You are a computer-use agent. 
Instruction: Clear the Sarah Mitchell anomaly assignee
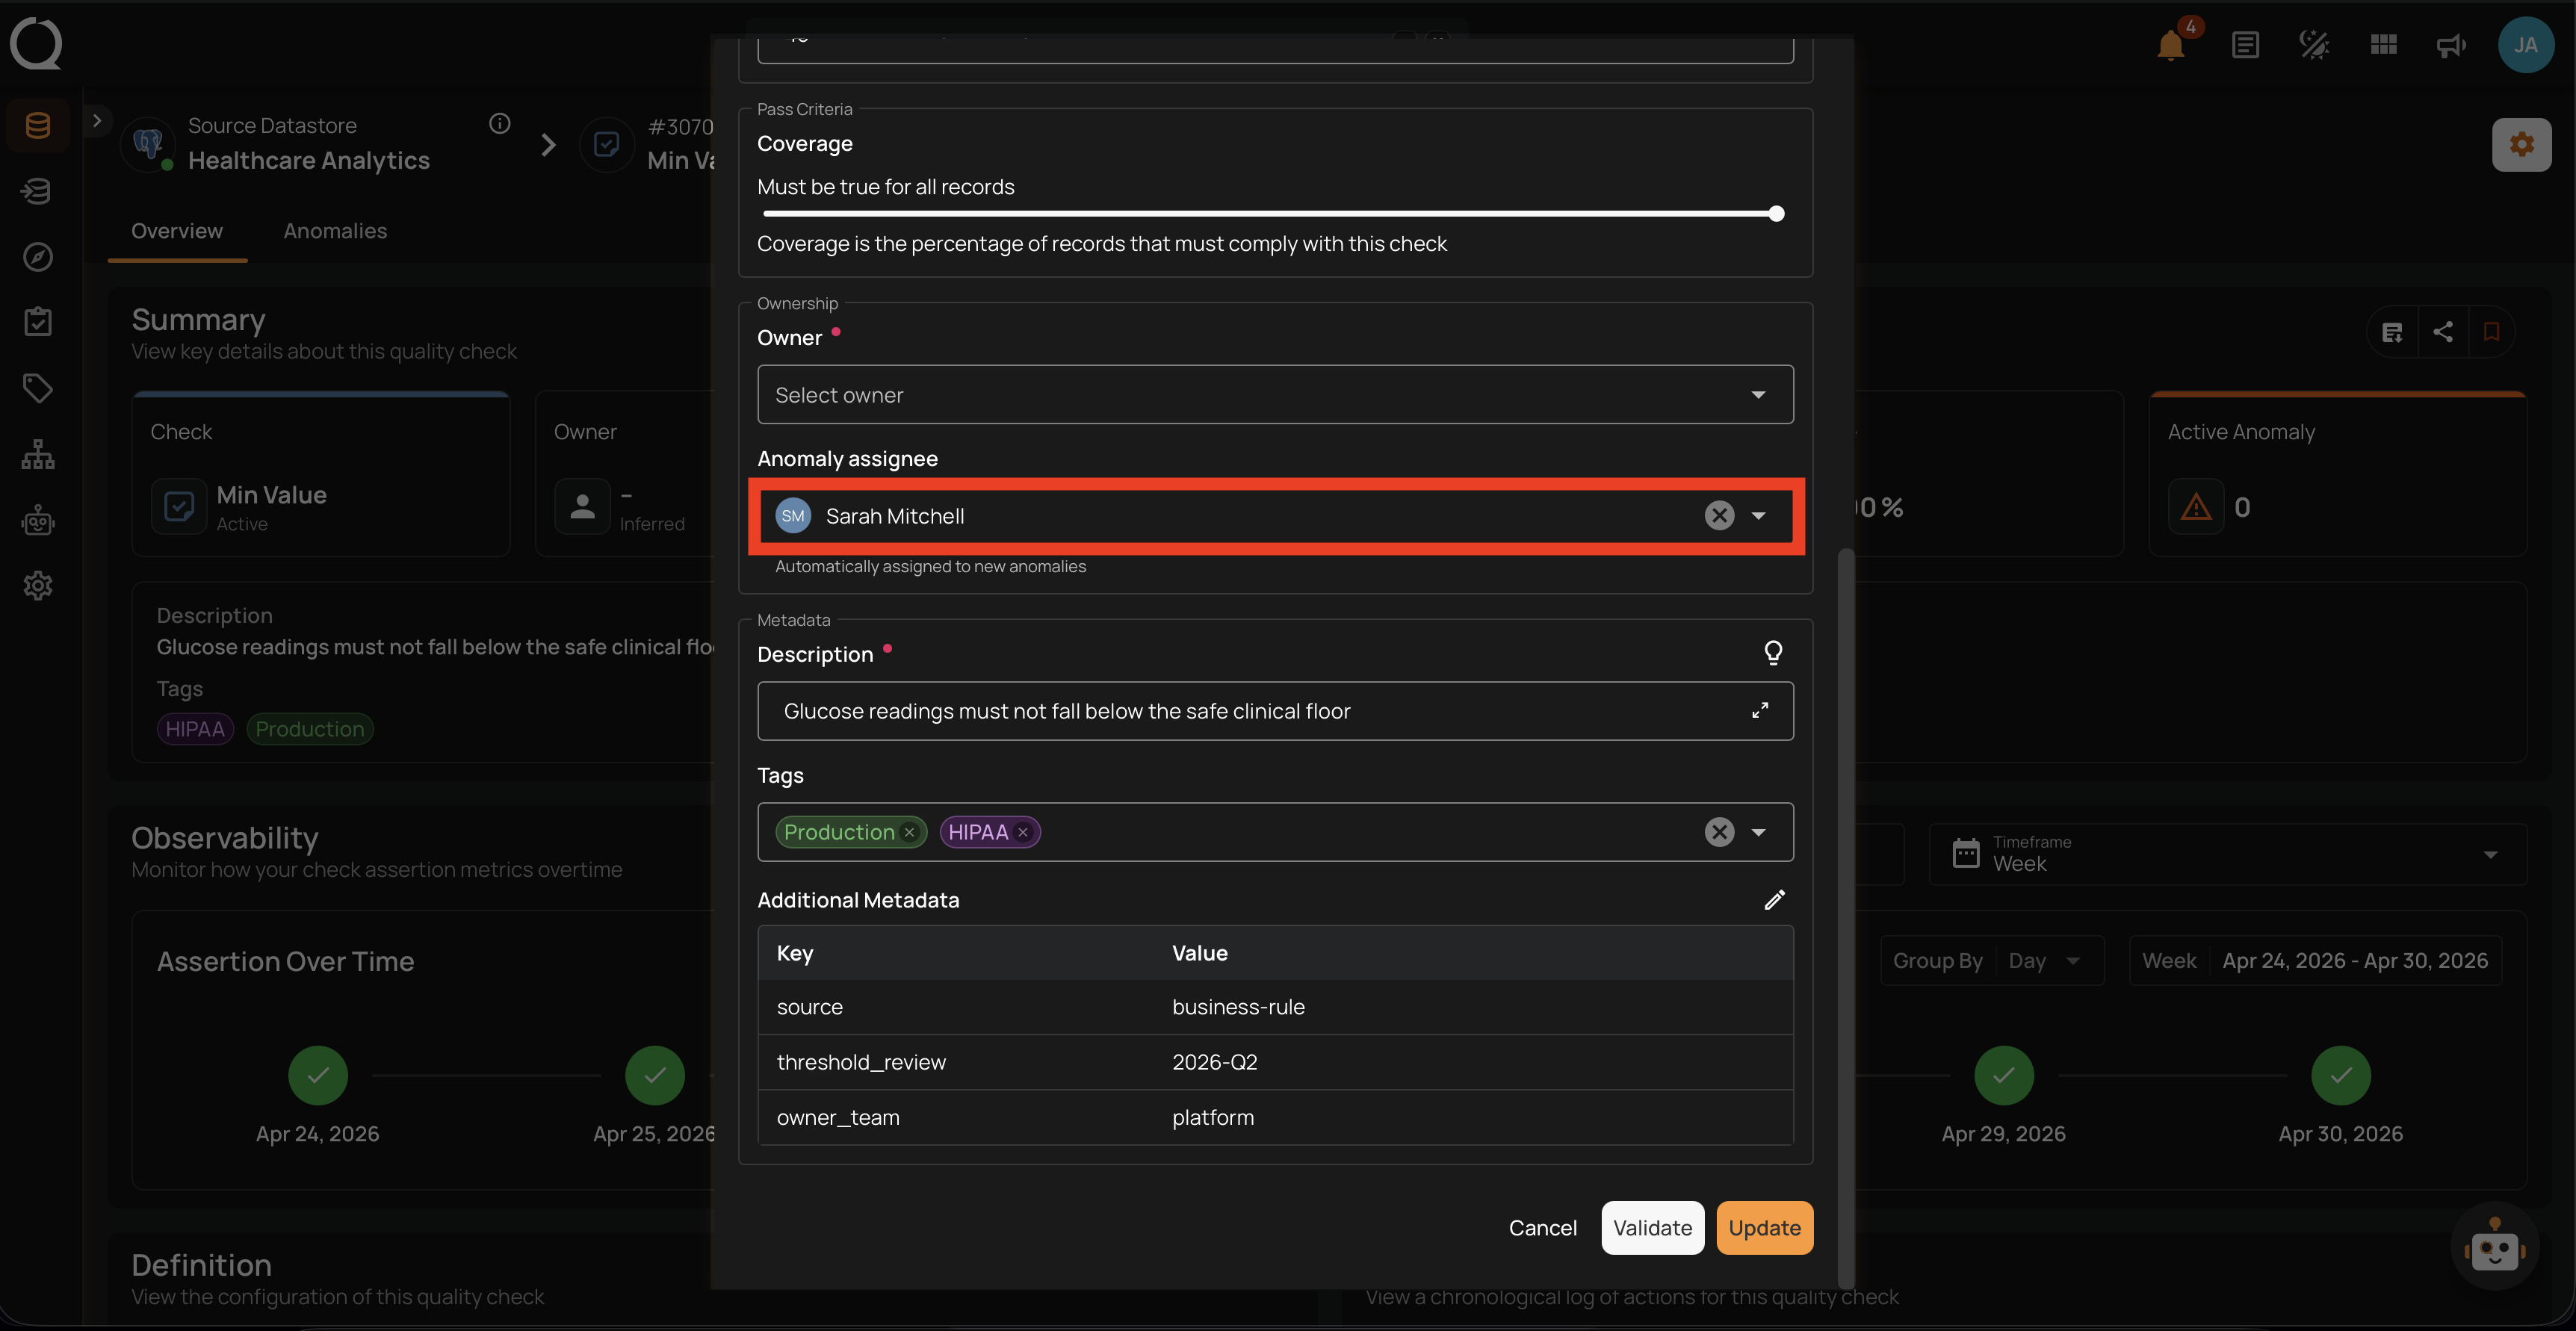(x=1719, y=515)
